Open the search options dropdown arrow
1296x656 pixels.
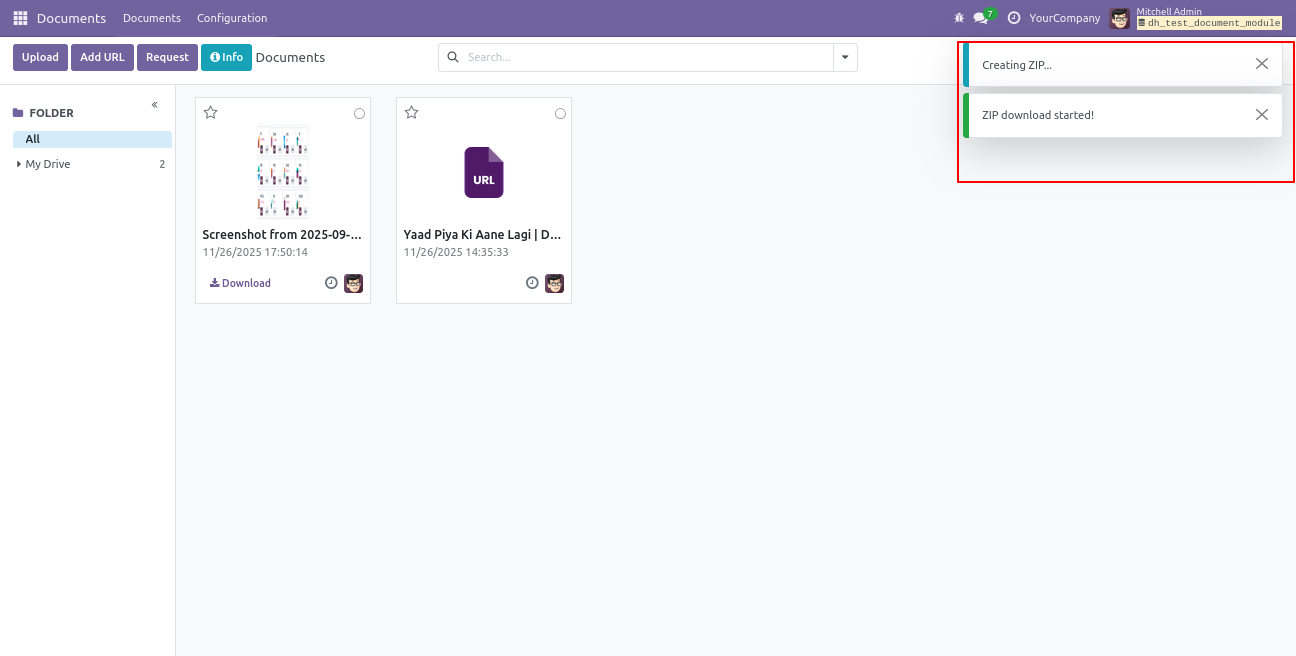[x=845, y=58]
